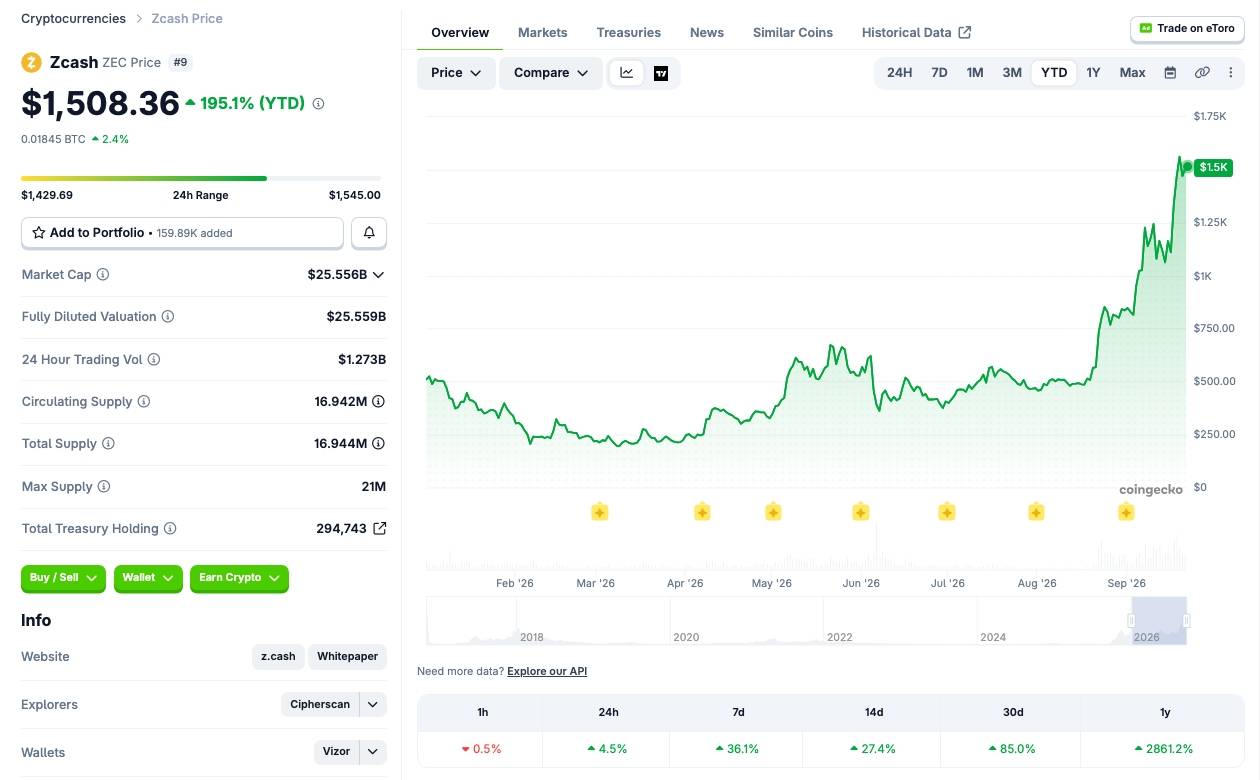Open chart more options three-dot menu
This screenshot has height=780, width=1260.
pos(1231,72)
